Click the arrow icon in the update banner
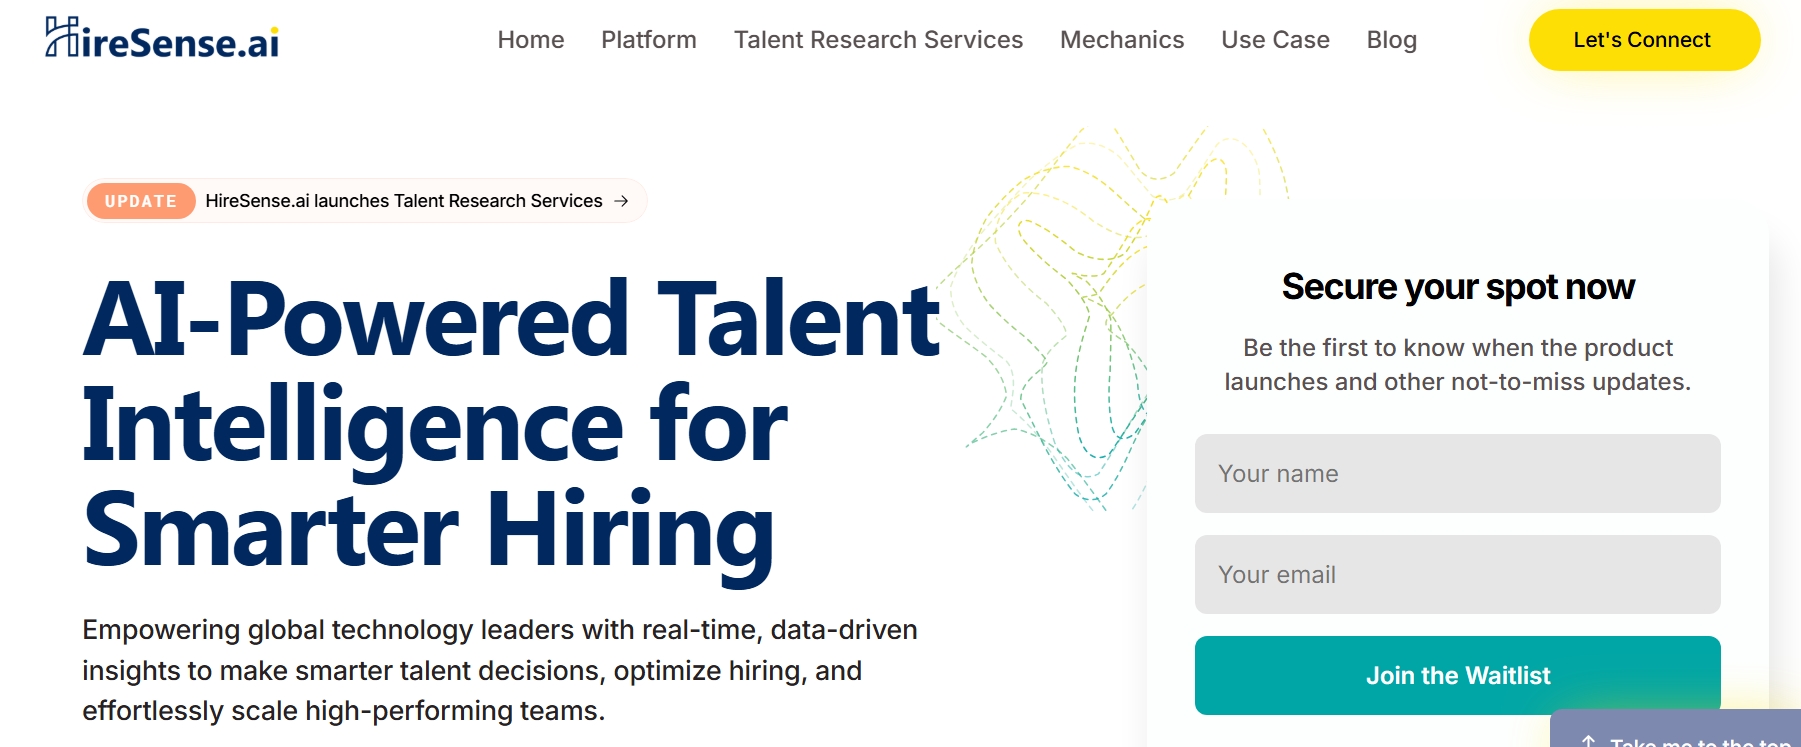Screen dimensions: 1801x747 [x=621, y=201]
